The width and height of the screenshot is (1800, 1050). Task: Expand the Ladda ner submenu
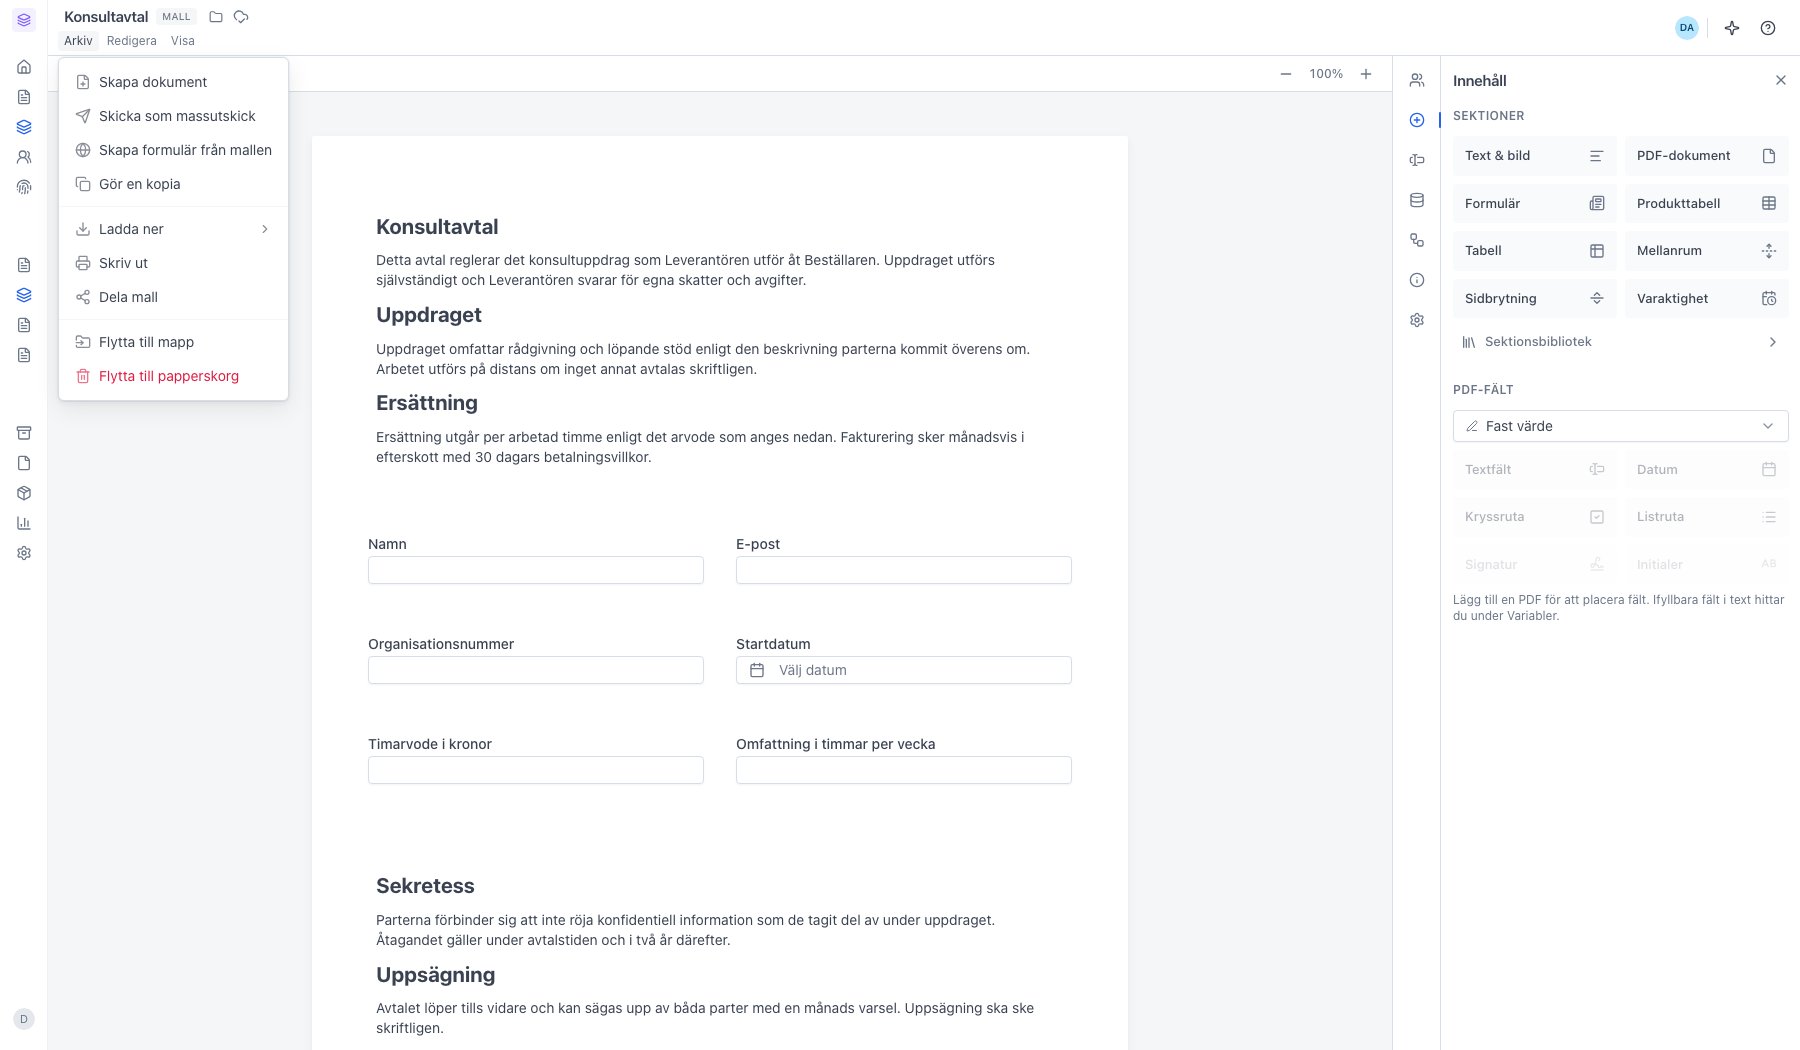pyautogui.click(x=173, y=229)
